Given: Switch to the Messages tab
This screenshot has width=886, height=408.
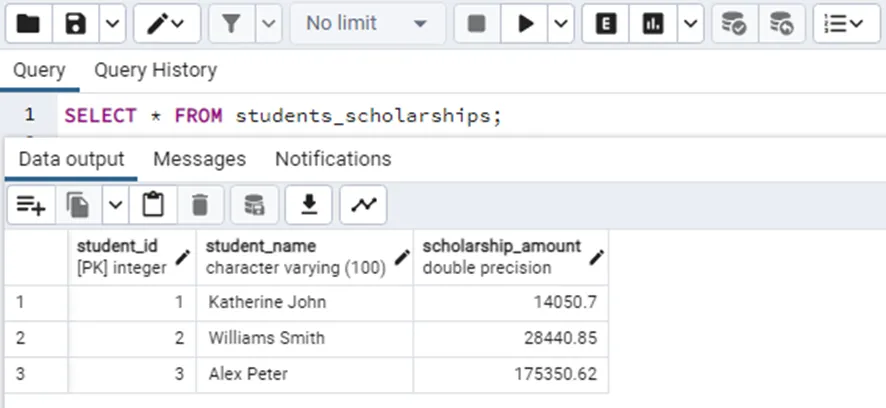Looking at the screenshot, I should click(199, 159).
